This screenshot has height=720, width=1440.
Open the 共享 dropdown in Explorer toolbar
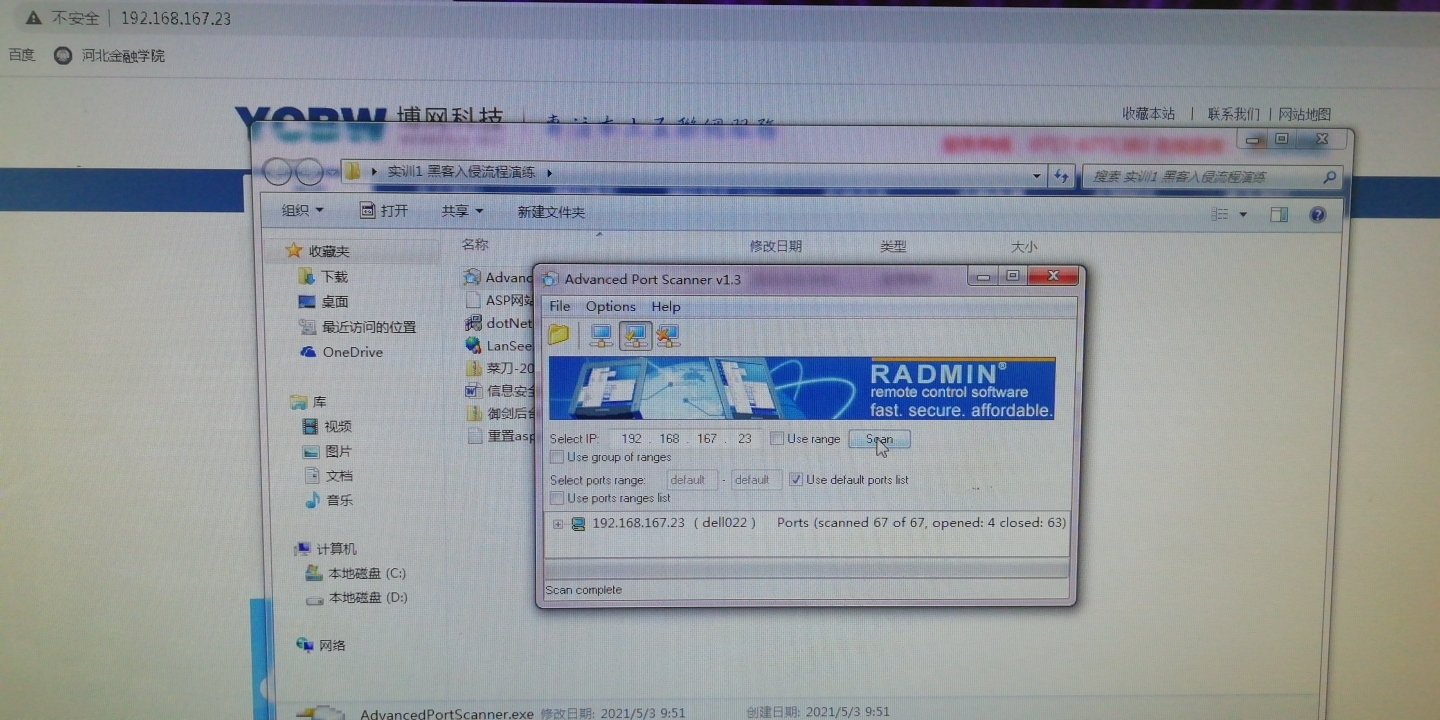(x=462, y=211)
